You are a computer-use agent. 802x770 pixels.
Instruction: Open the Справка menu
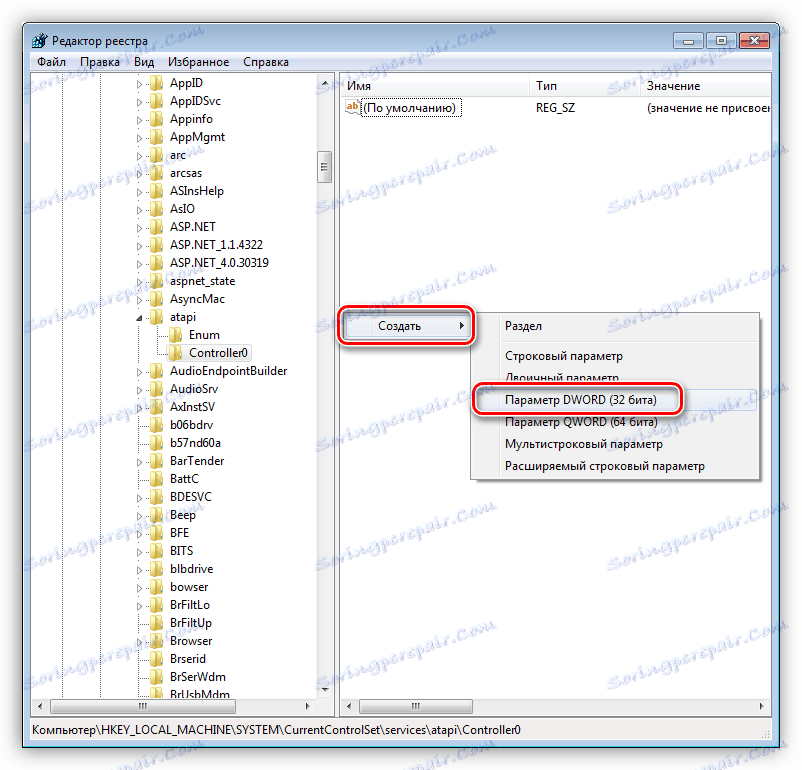[266, 62]
